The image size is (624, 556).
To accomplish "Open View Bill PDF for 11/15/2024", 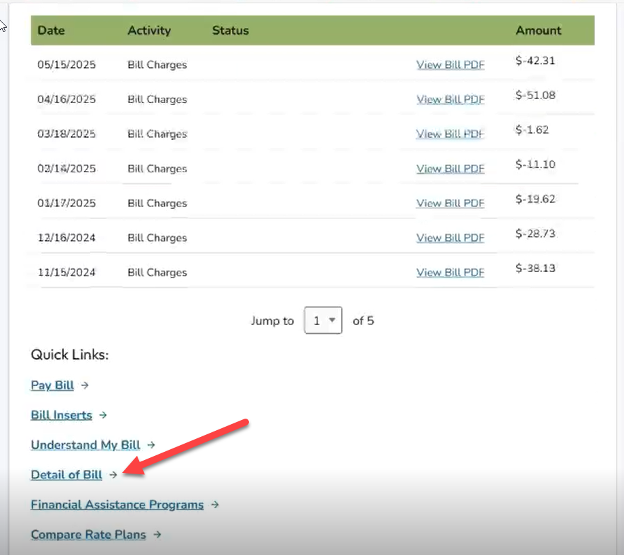I will pos(450,272).
